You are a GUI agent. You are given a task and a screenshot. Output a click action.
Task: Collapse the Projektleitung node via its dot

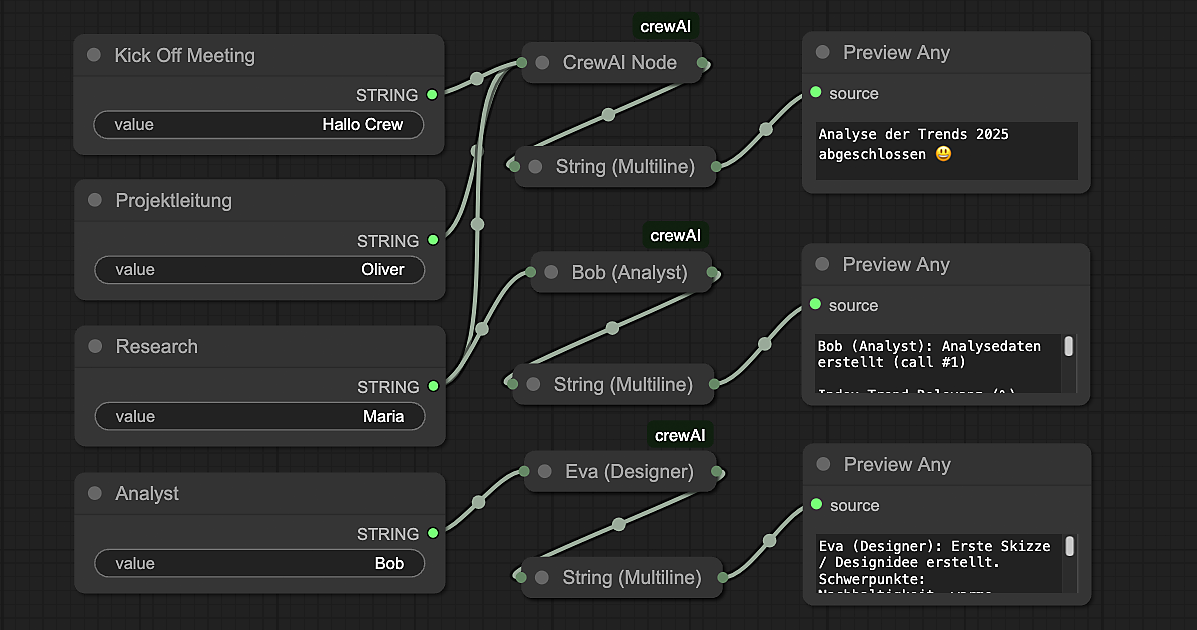point(95,201)
